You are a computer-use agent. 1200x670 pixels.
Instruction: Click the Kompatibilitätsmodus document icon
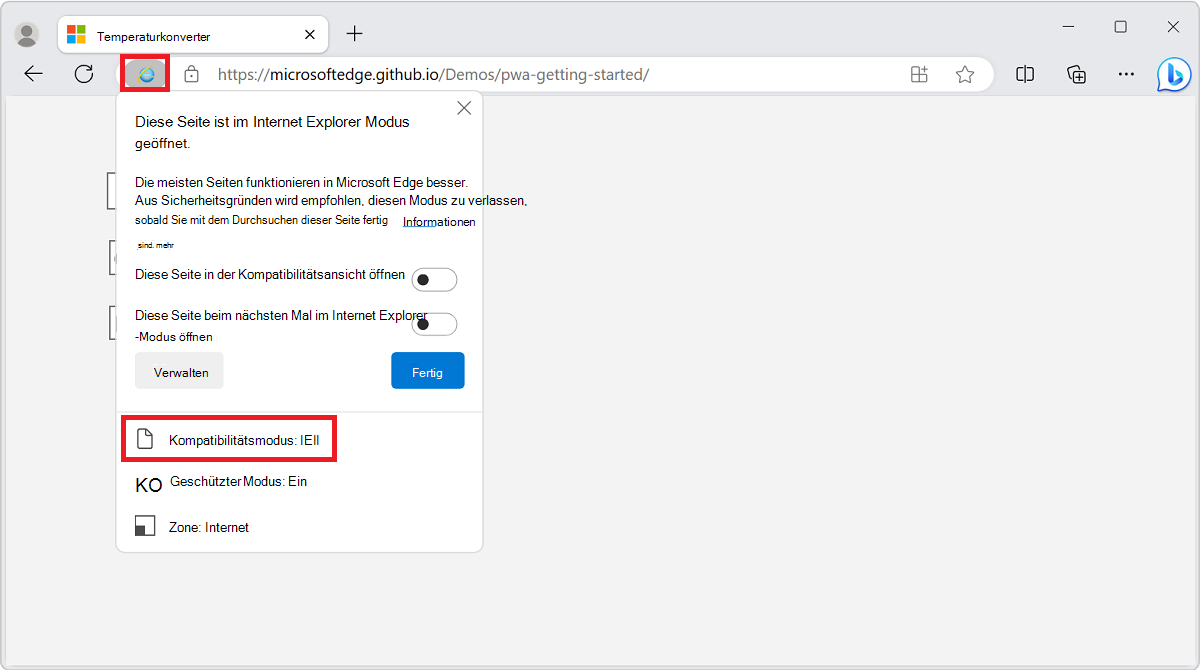(x=145, y=439)
